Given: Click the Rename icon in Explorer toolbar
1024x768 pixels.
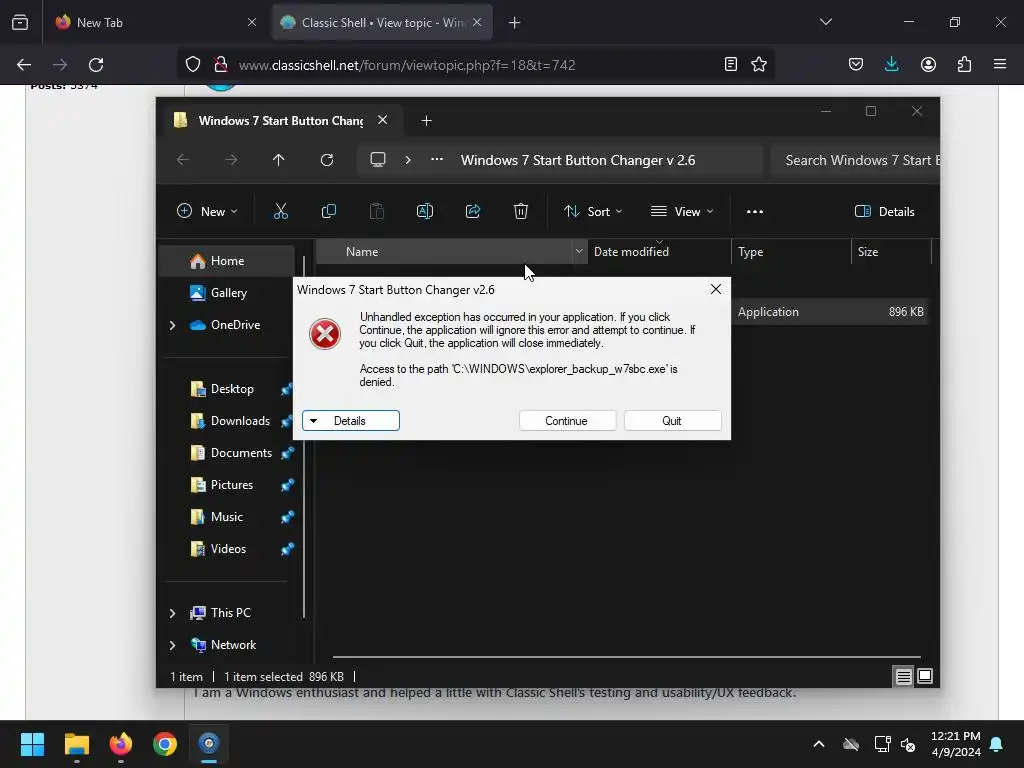Looking at the screenshot, I should [424, 212].
